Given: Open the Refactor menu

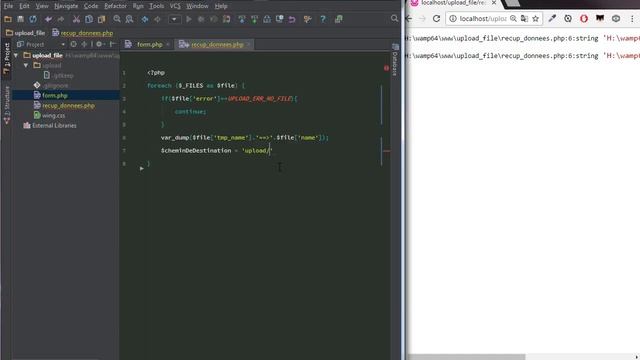Looking at the screenshot, I should click(x=116, y=6).
